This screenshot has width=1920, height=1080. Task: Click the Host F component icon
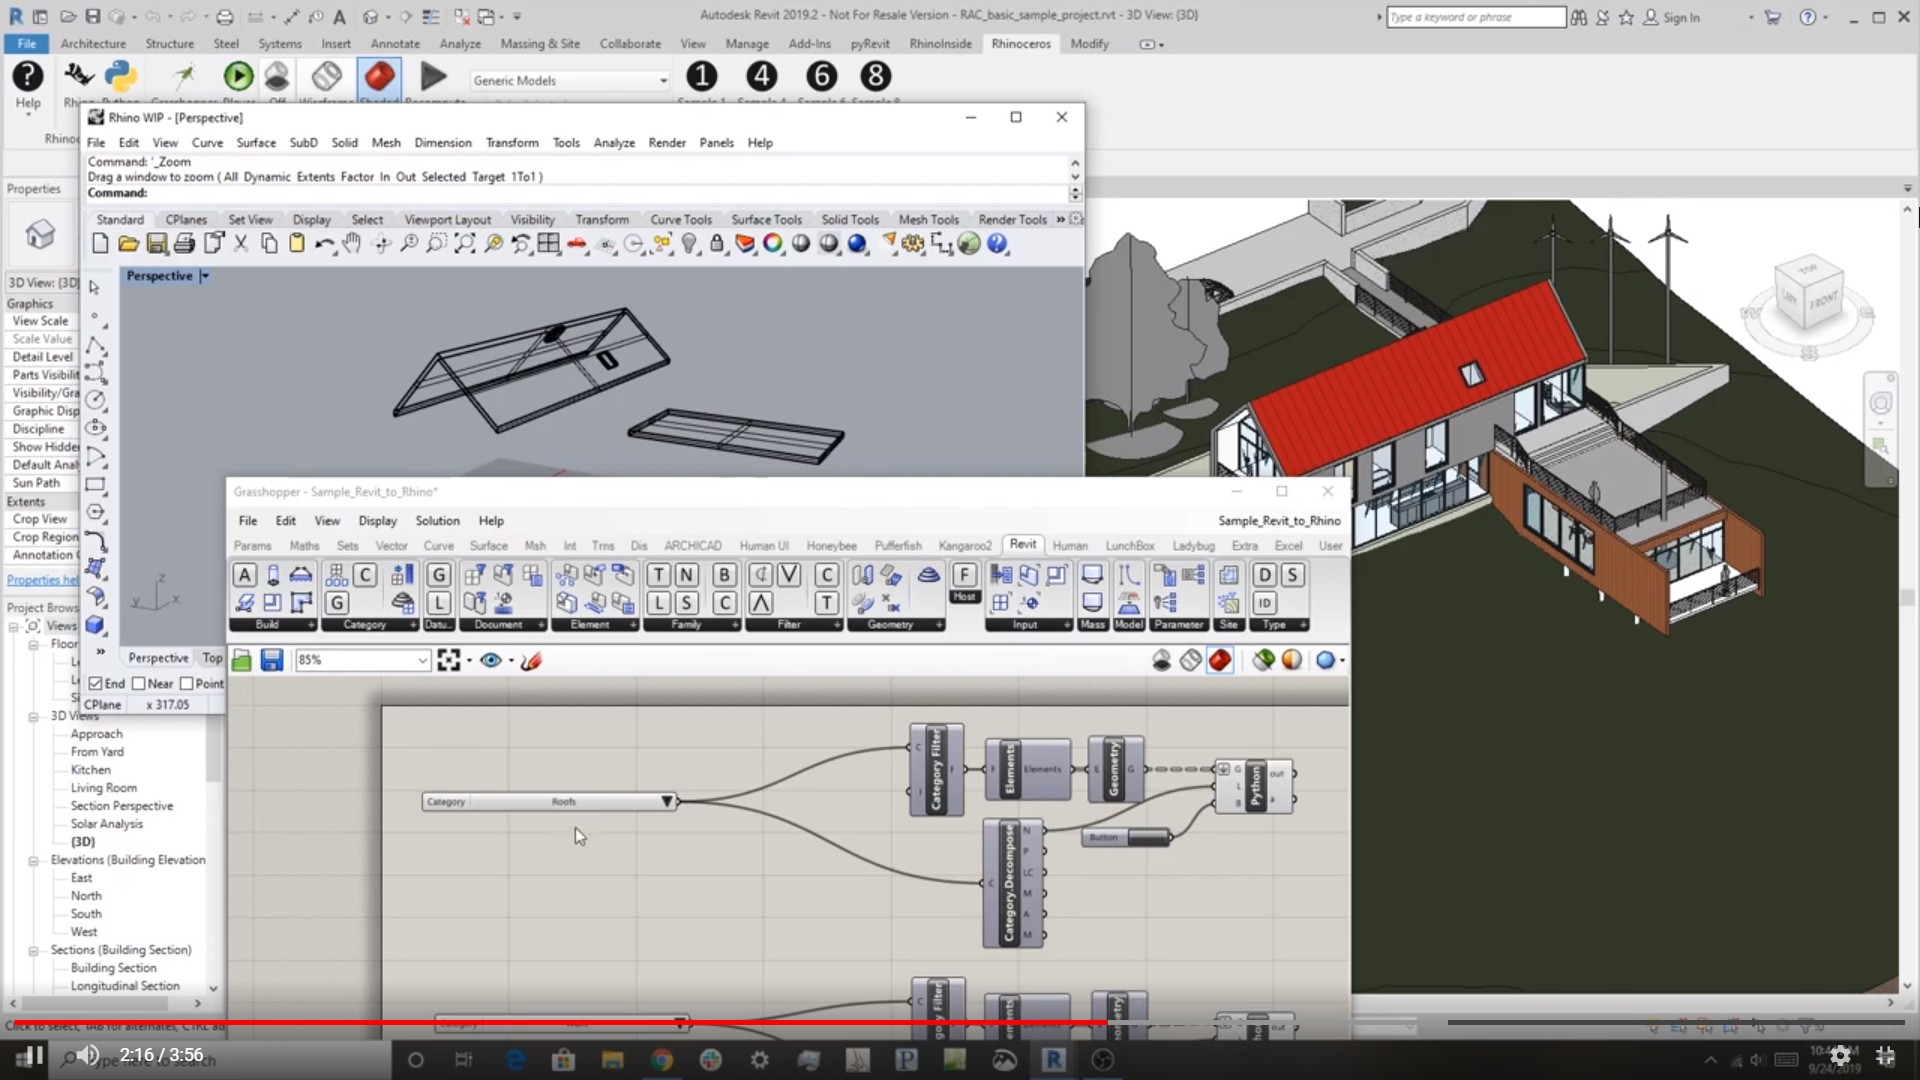click(964, 574)
